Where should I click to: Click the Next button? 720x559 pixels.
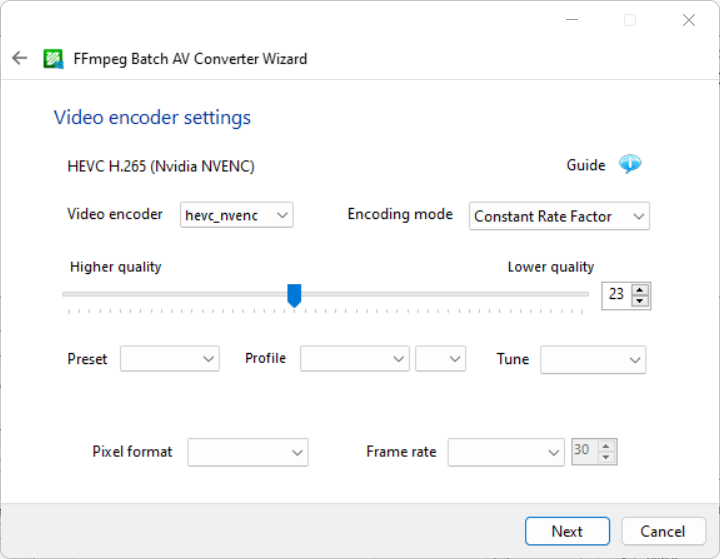[567, 531]
